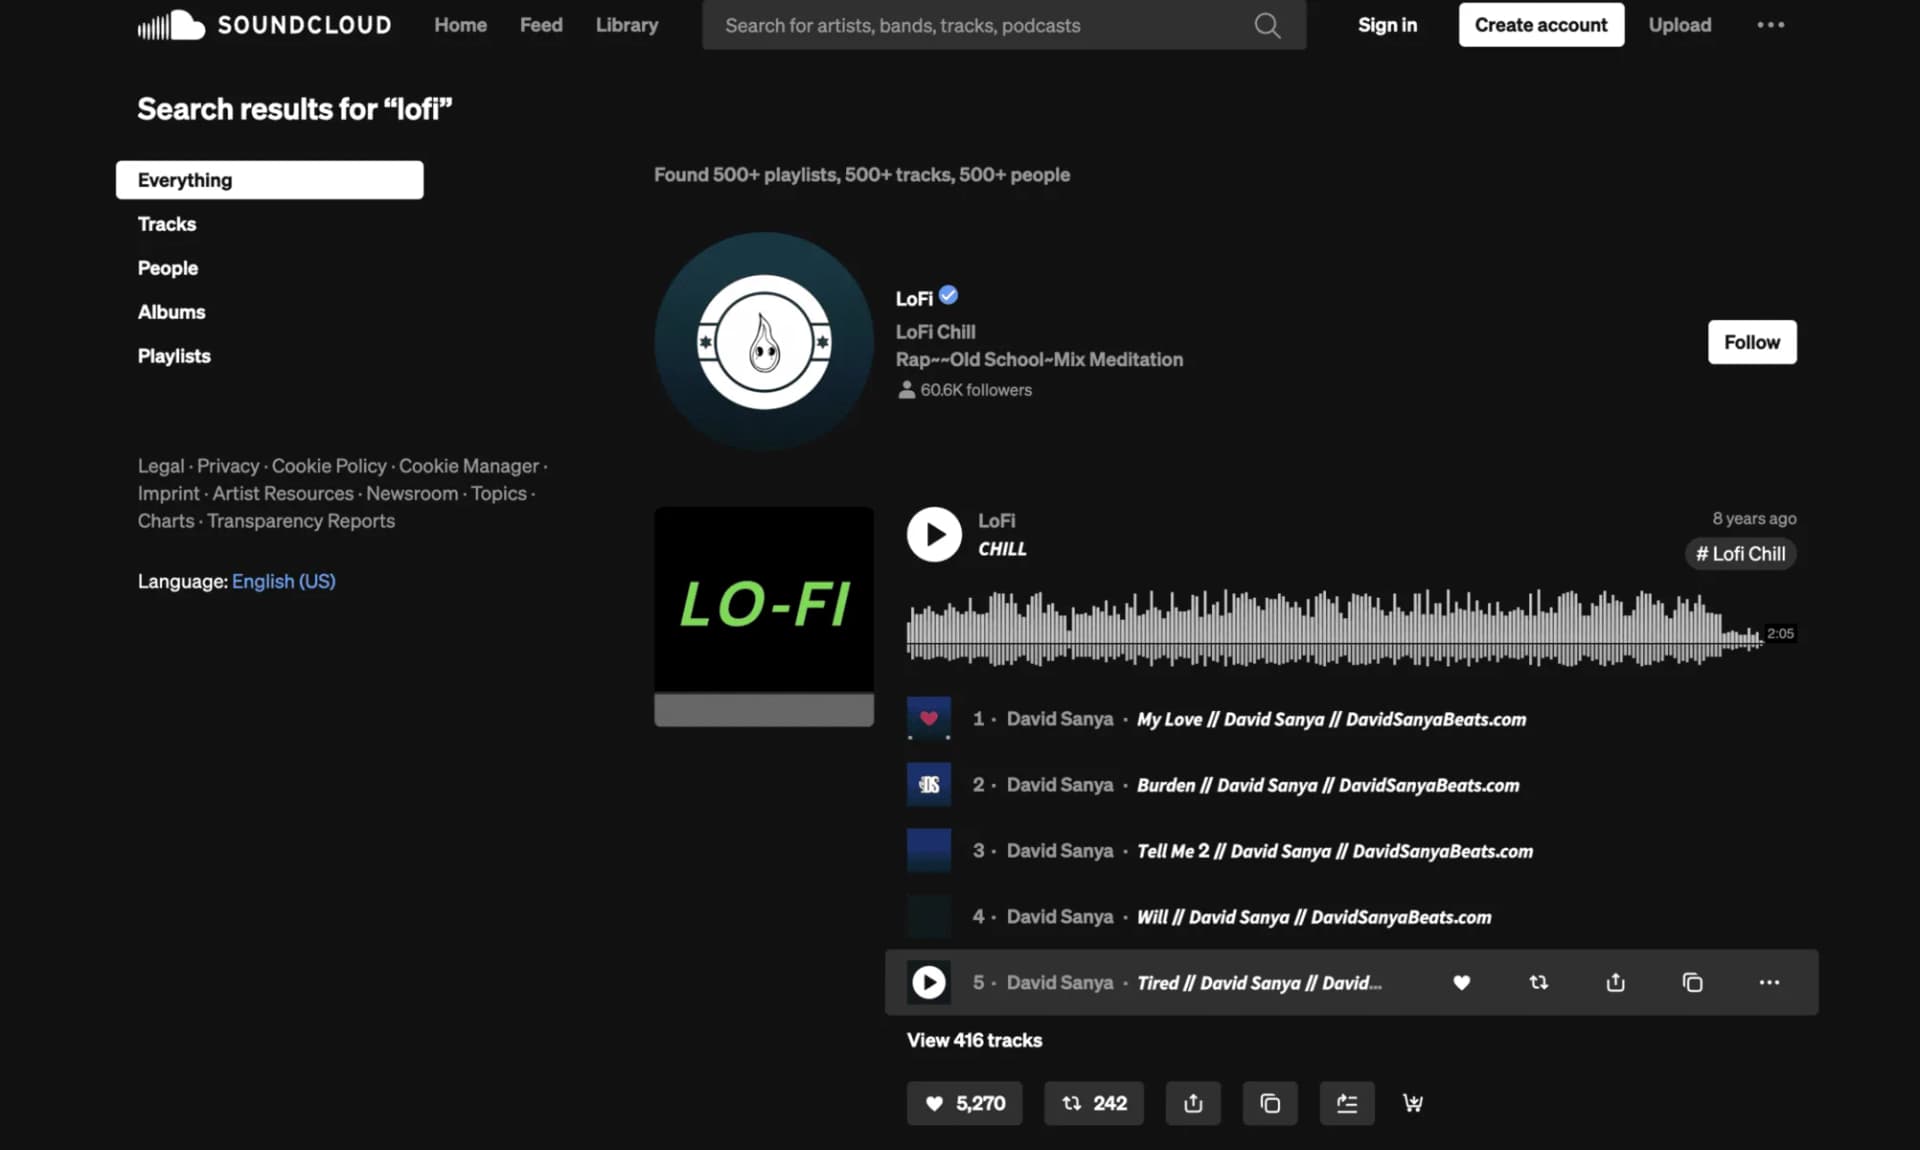Open Library in the navigation
This screenshot has width=1920, height=1150.
coord(627,25)
